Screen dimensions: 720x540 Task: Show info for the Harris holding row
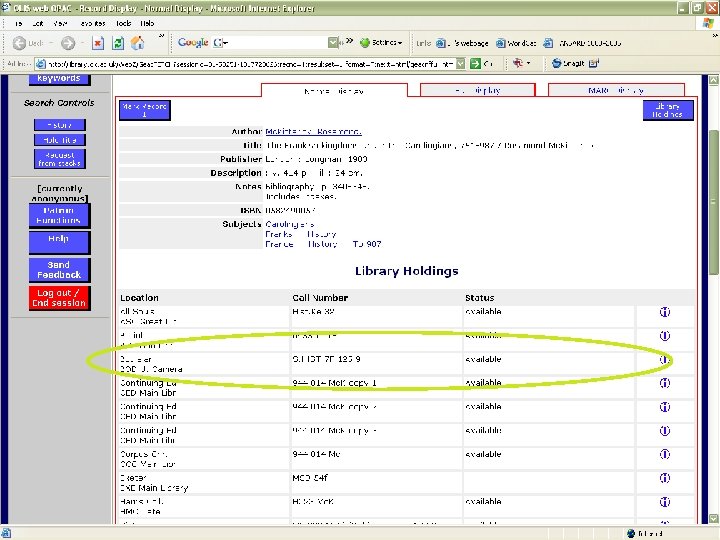[x=664, y=502]
